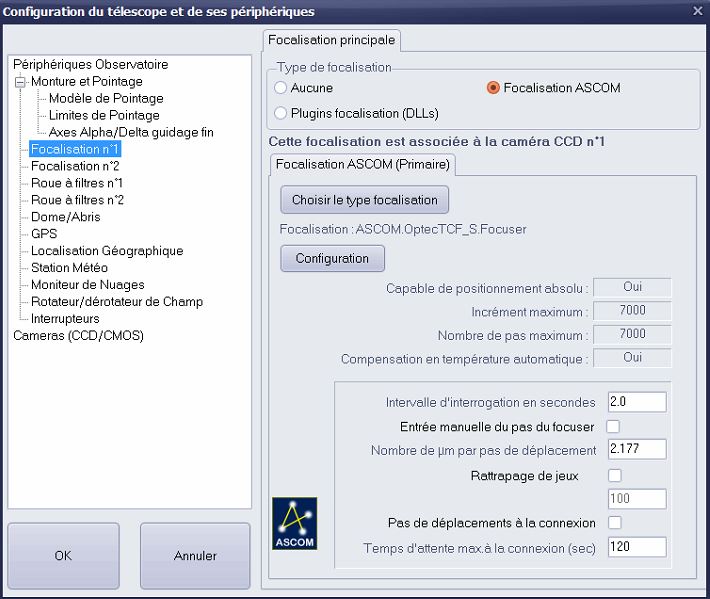Close the configuration dialog window
Viewport: 710px width, 599px height.
coord(697,11)
